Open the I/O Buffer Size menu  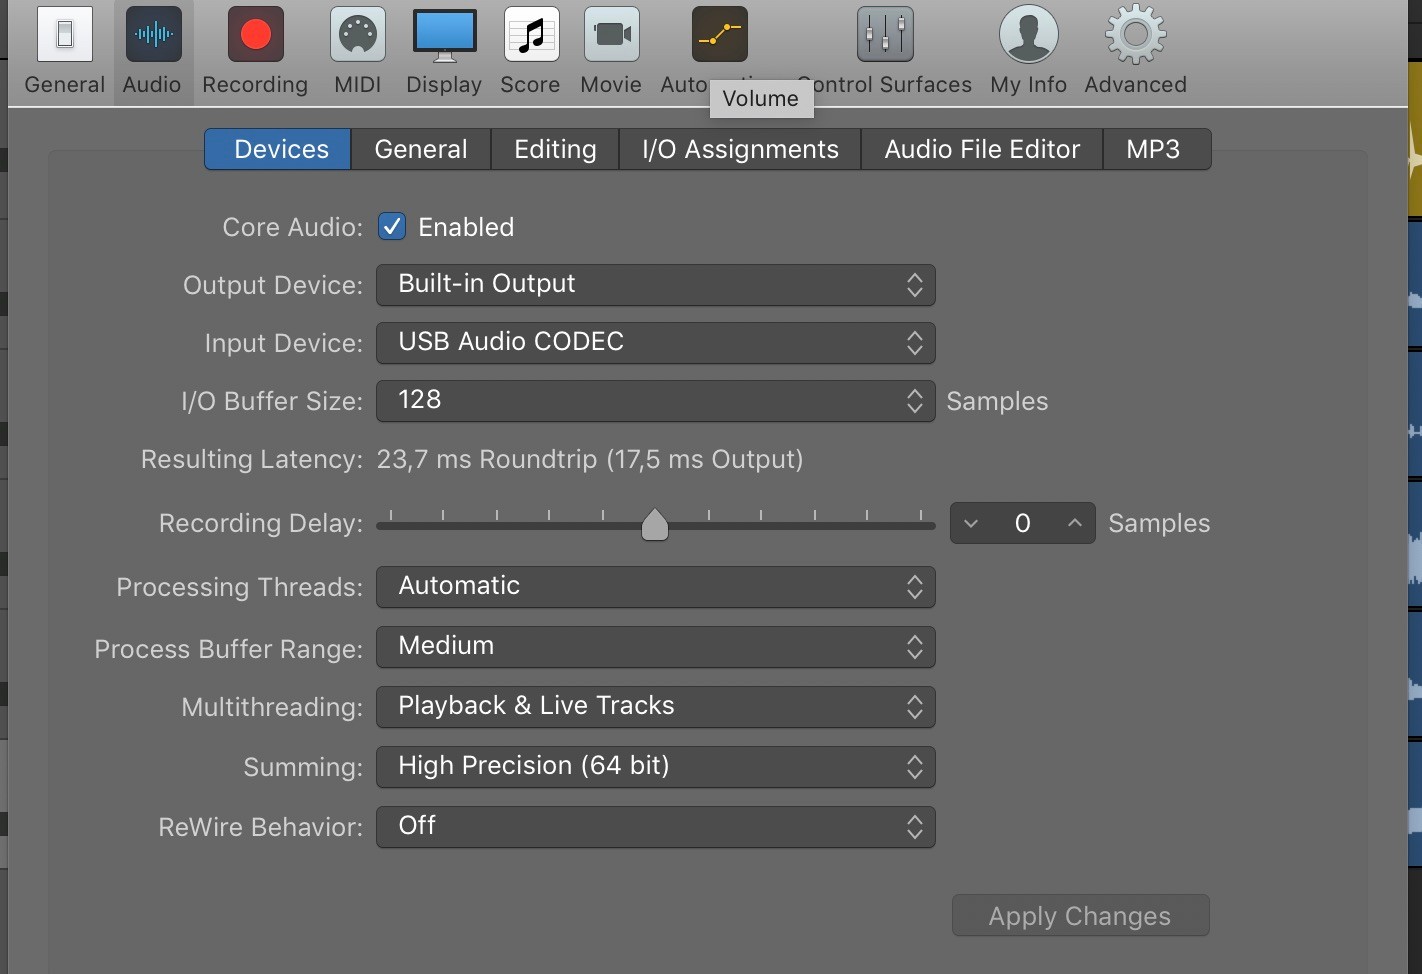[x=655, y=400]
